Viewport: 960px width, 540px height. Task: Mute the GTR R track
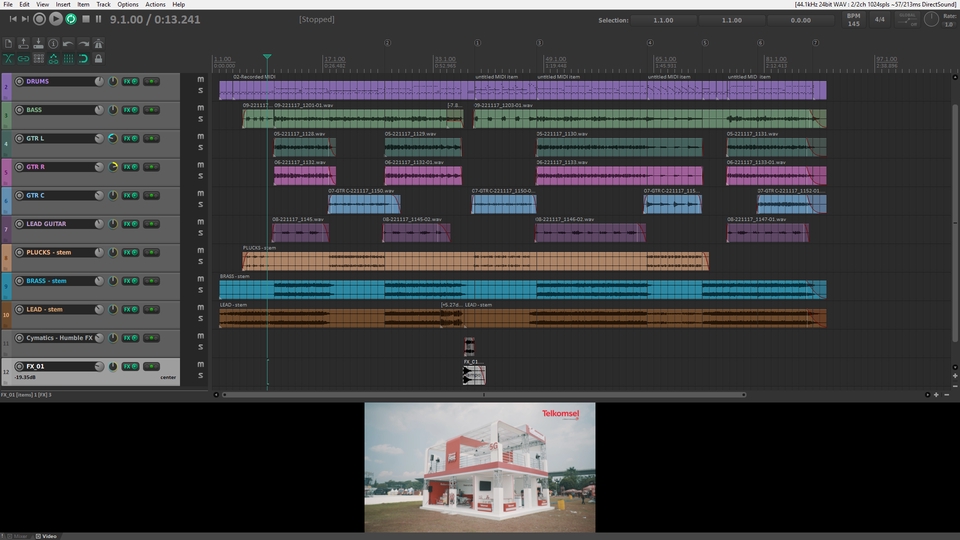point(200,165)
